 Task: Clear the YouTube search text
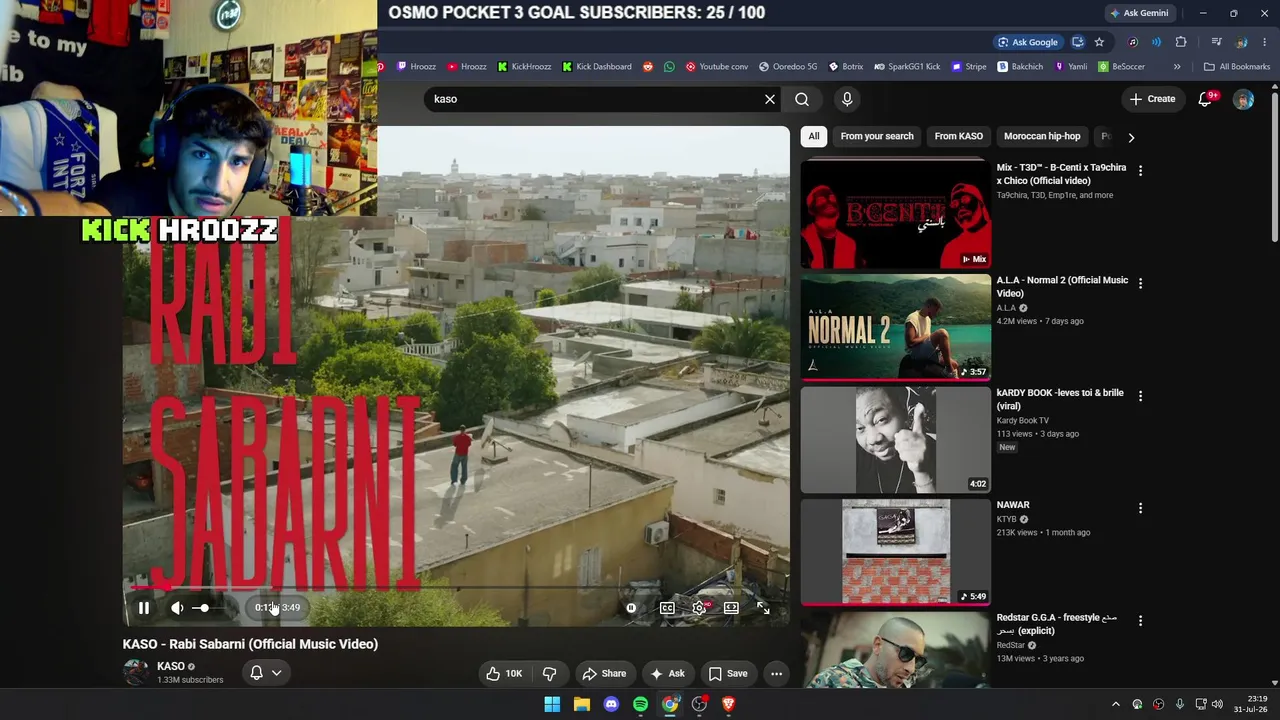tap(770, 99)
